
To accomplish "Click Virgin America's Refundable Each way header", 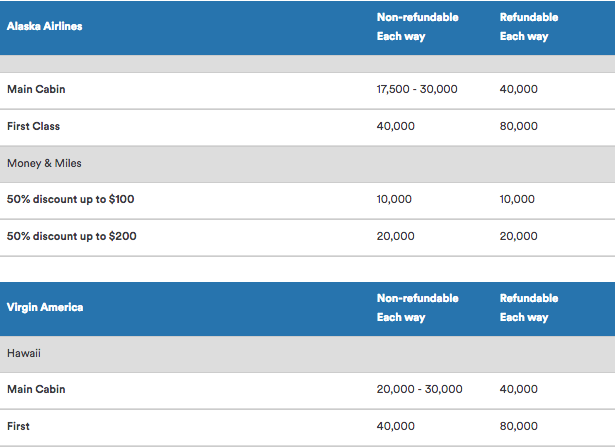I will point(529,308).
